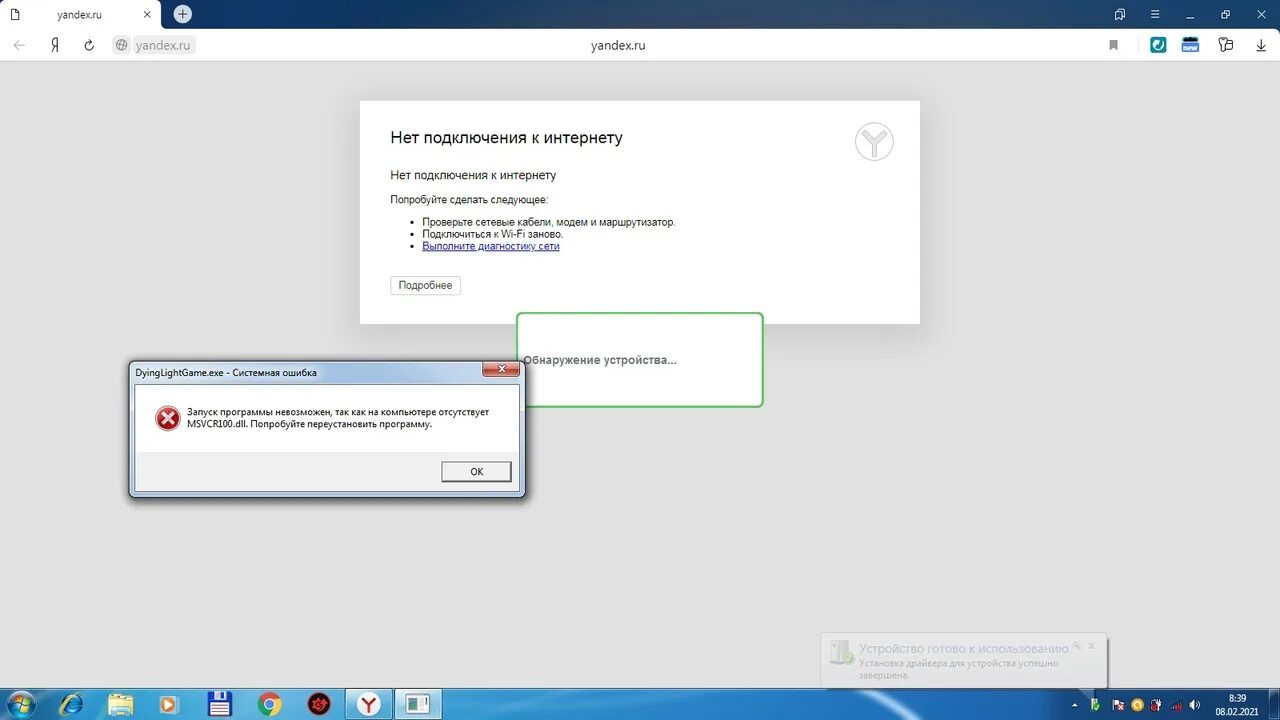The image size is (1280, 720).
Task: Click the red error icon in the dialog
Action: coord(167,418)
